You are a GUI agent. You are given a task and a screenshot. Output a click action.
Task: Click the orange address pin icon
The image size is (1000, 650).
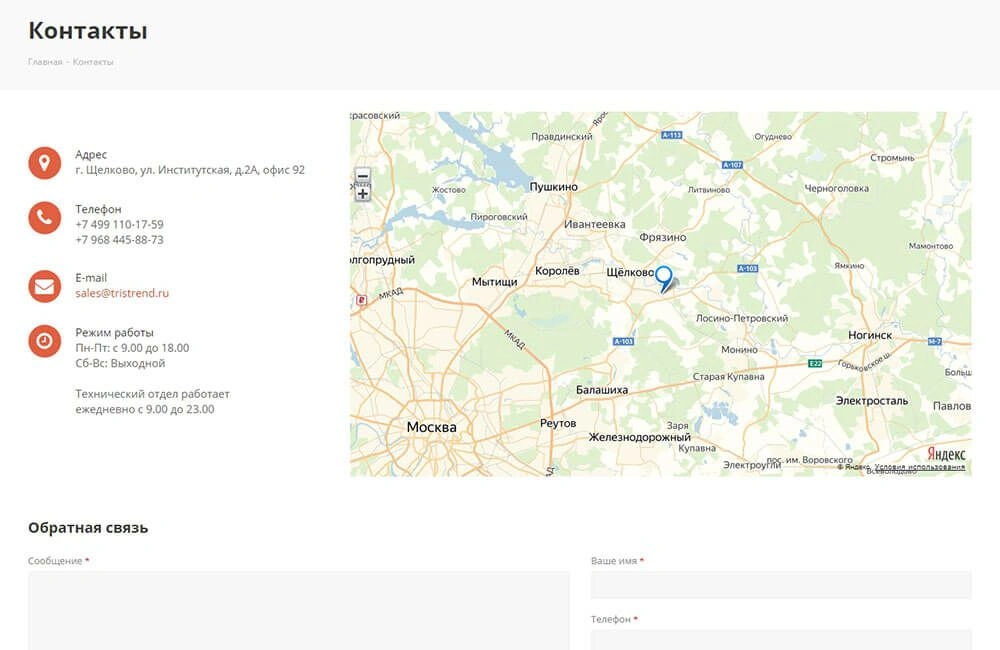(44, 162)
